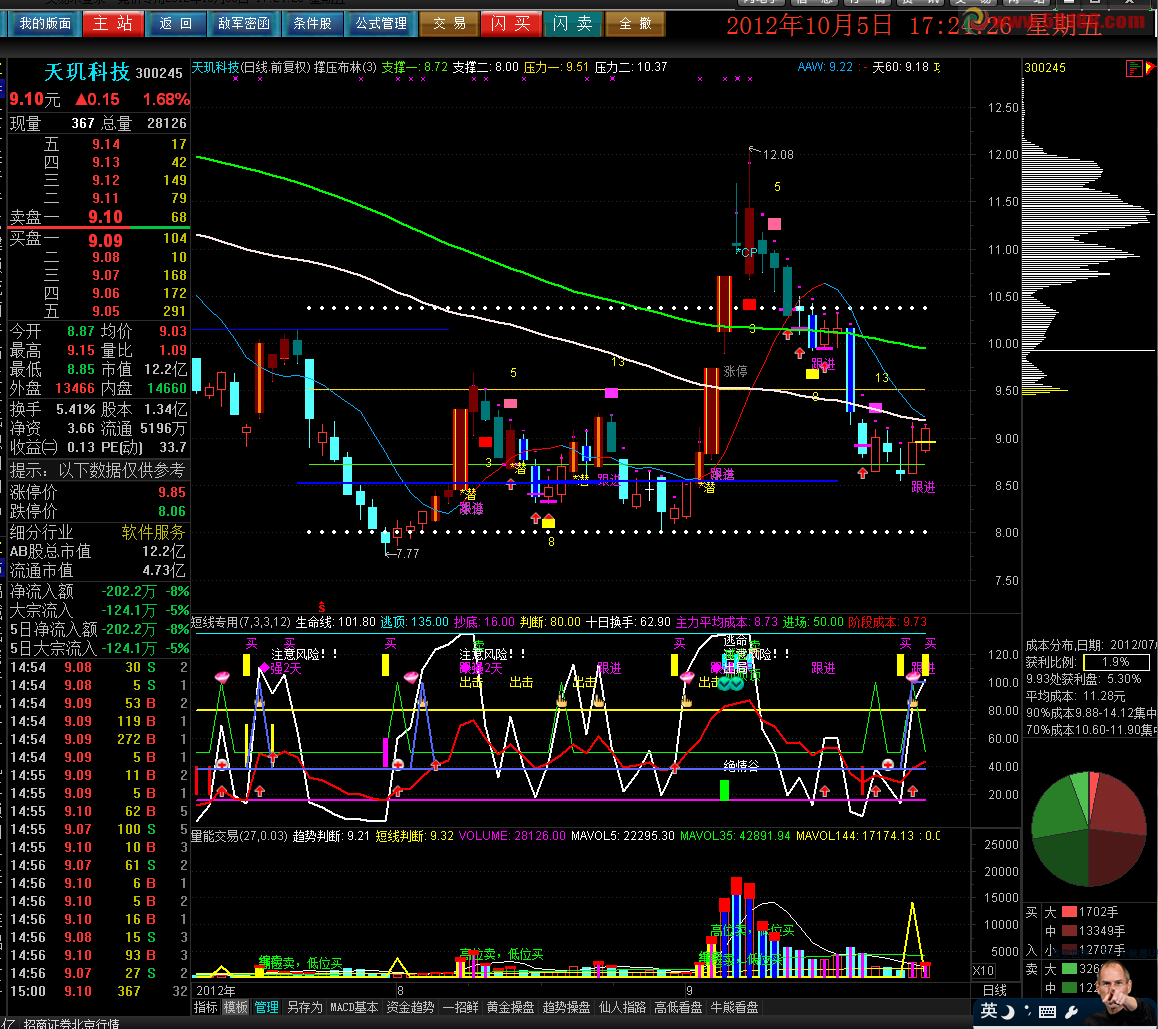Click the 张停 label on the candlestick chart
Screen dimensions: 1158x1029
click(x=735, y=371)
